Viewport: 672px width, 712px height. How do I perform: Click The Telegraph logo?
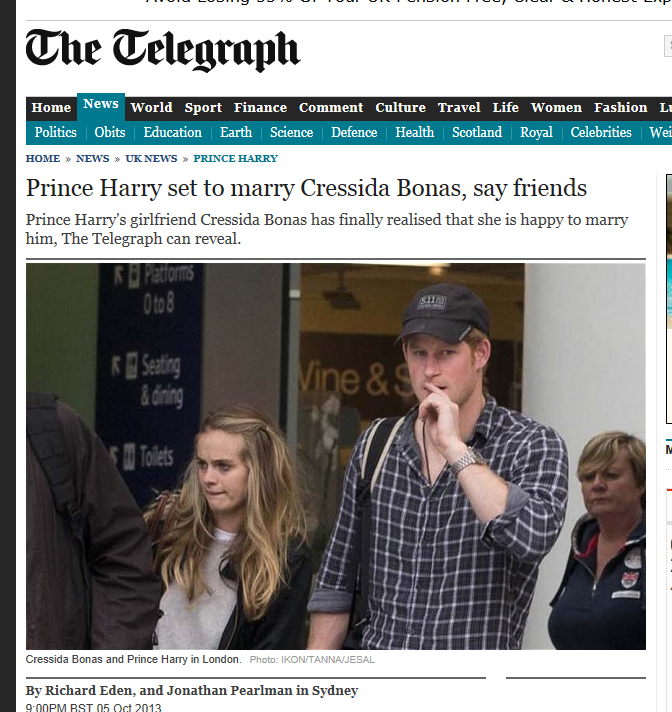click(163, 50)
